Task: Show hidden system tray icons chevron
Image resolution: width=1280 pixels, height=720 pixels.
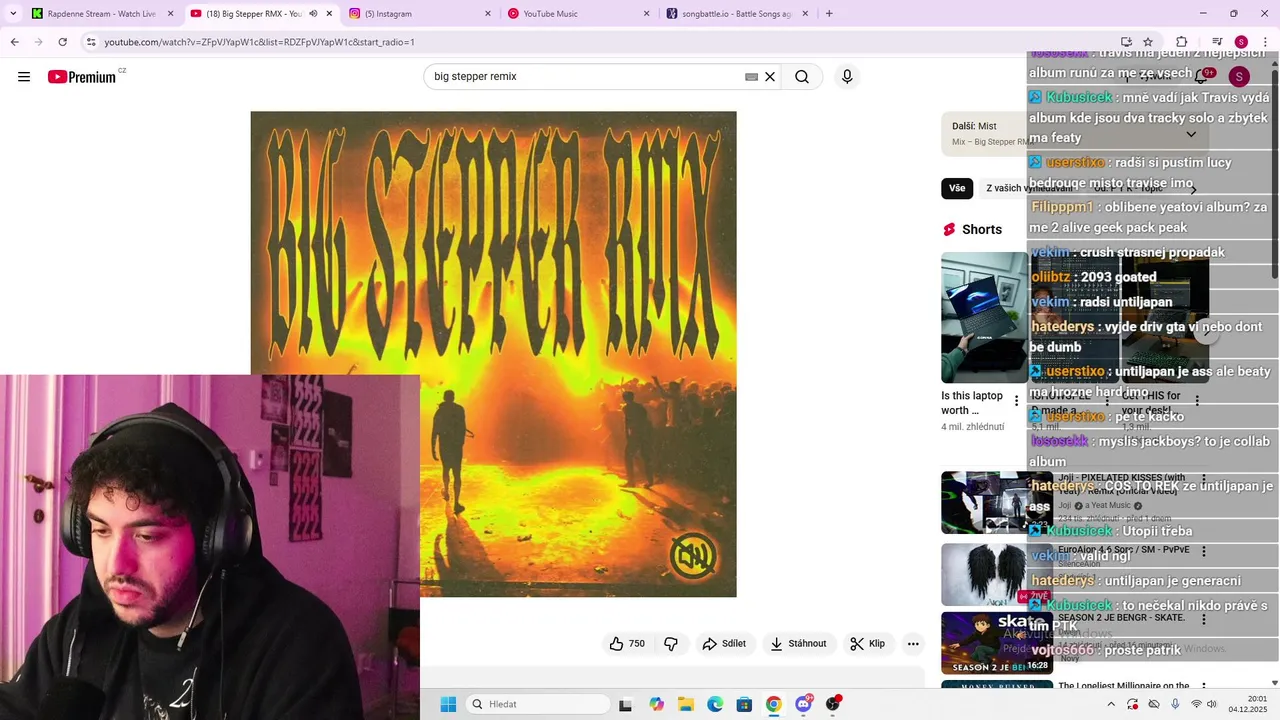Action: coord(1111,704)
